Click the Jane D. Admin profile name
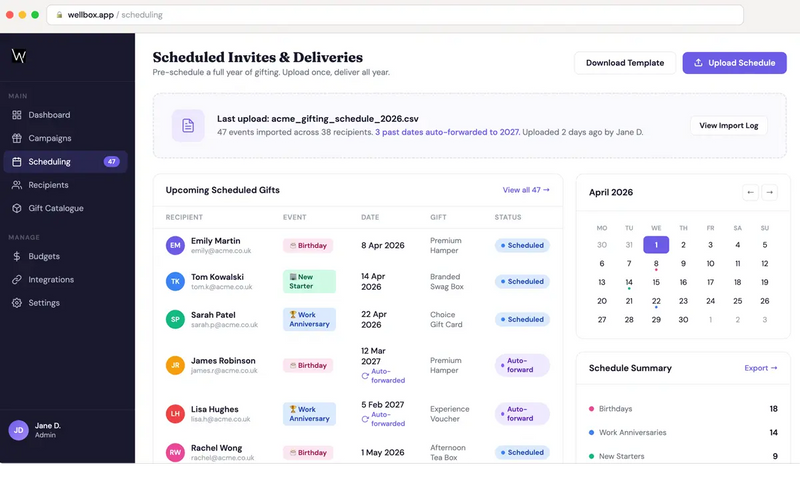 click(47, 430)
